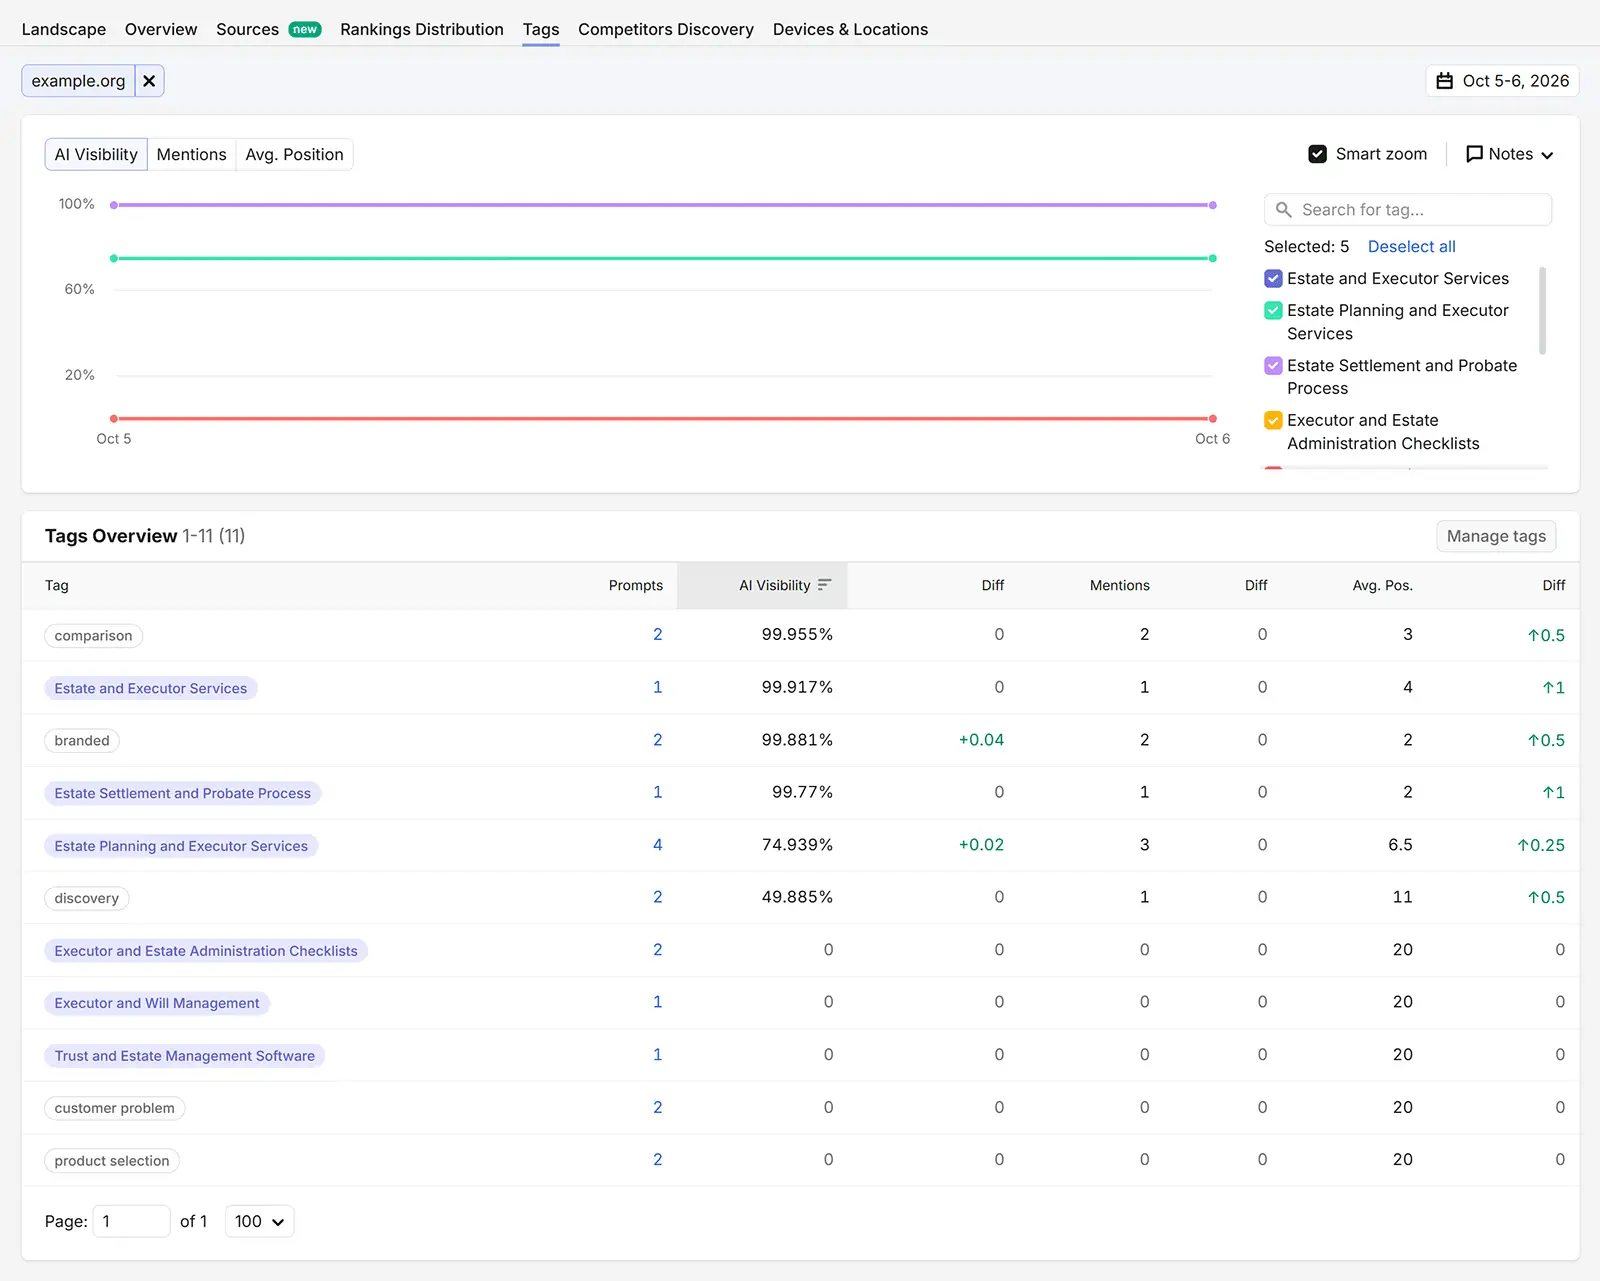Select the AI Visibility chart metric tab
This screenshot has height=1281, width=1600.
pos(96,154)
